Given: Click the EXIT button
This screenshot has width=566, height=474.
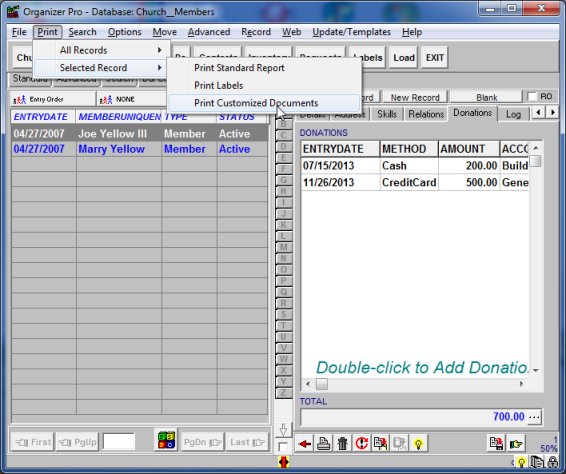Looking at the screenshot, I should click(x=435, y=58).
